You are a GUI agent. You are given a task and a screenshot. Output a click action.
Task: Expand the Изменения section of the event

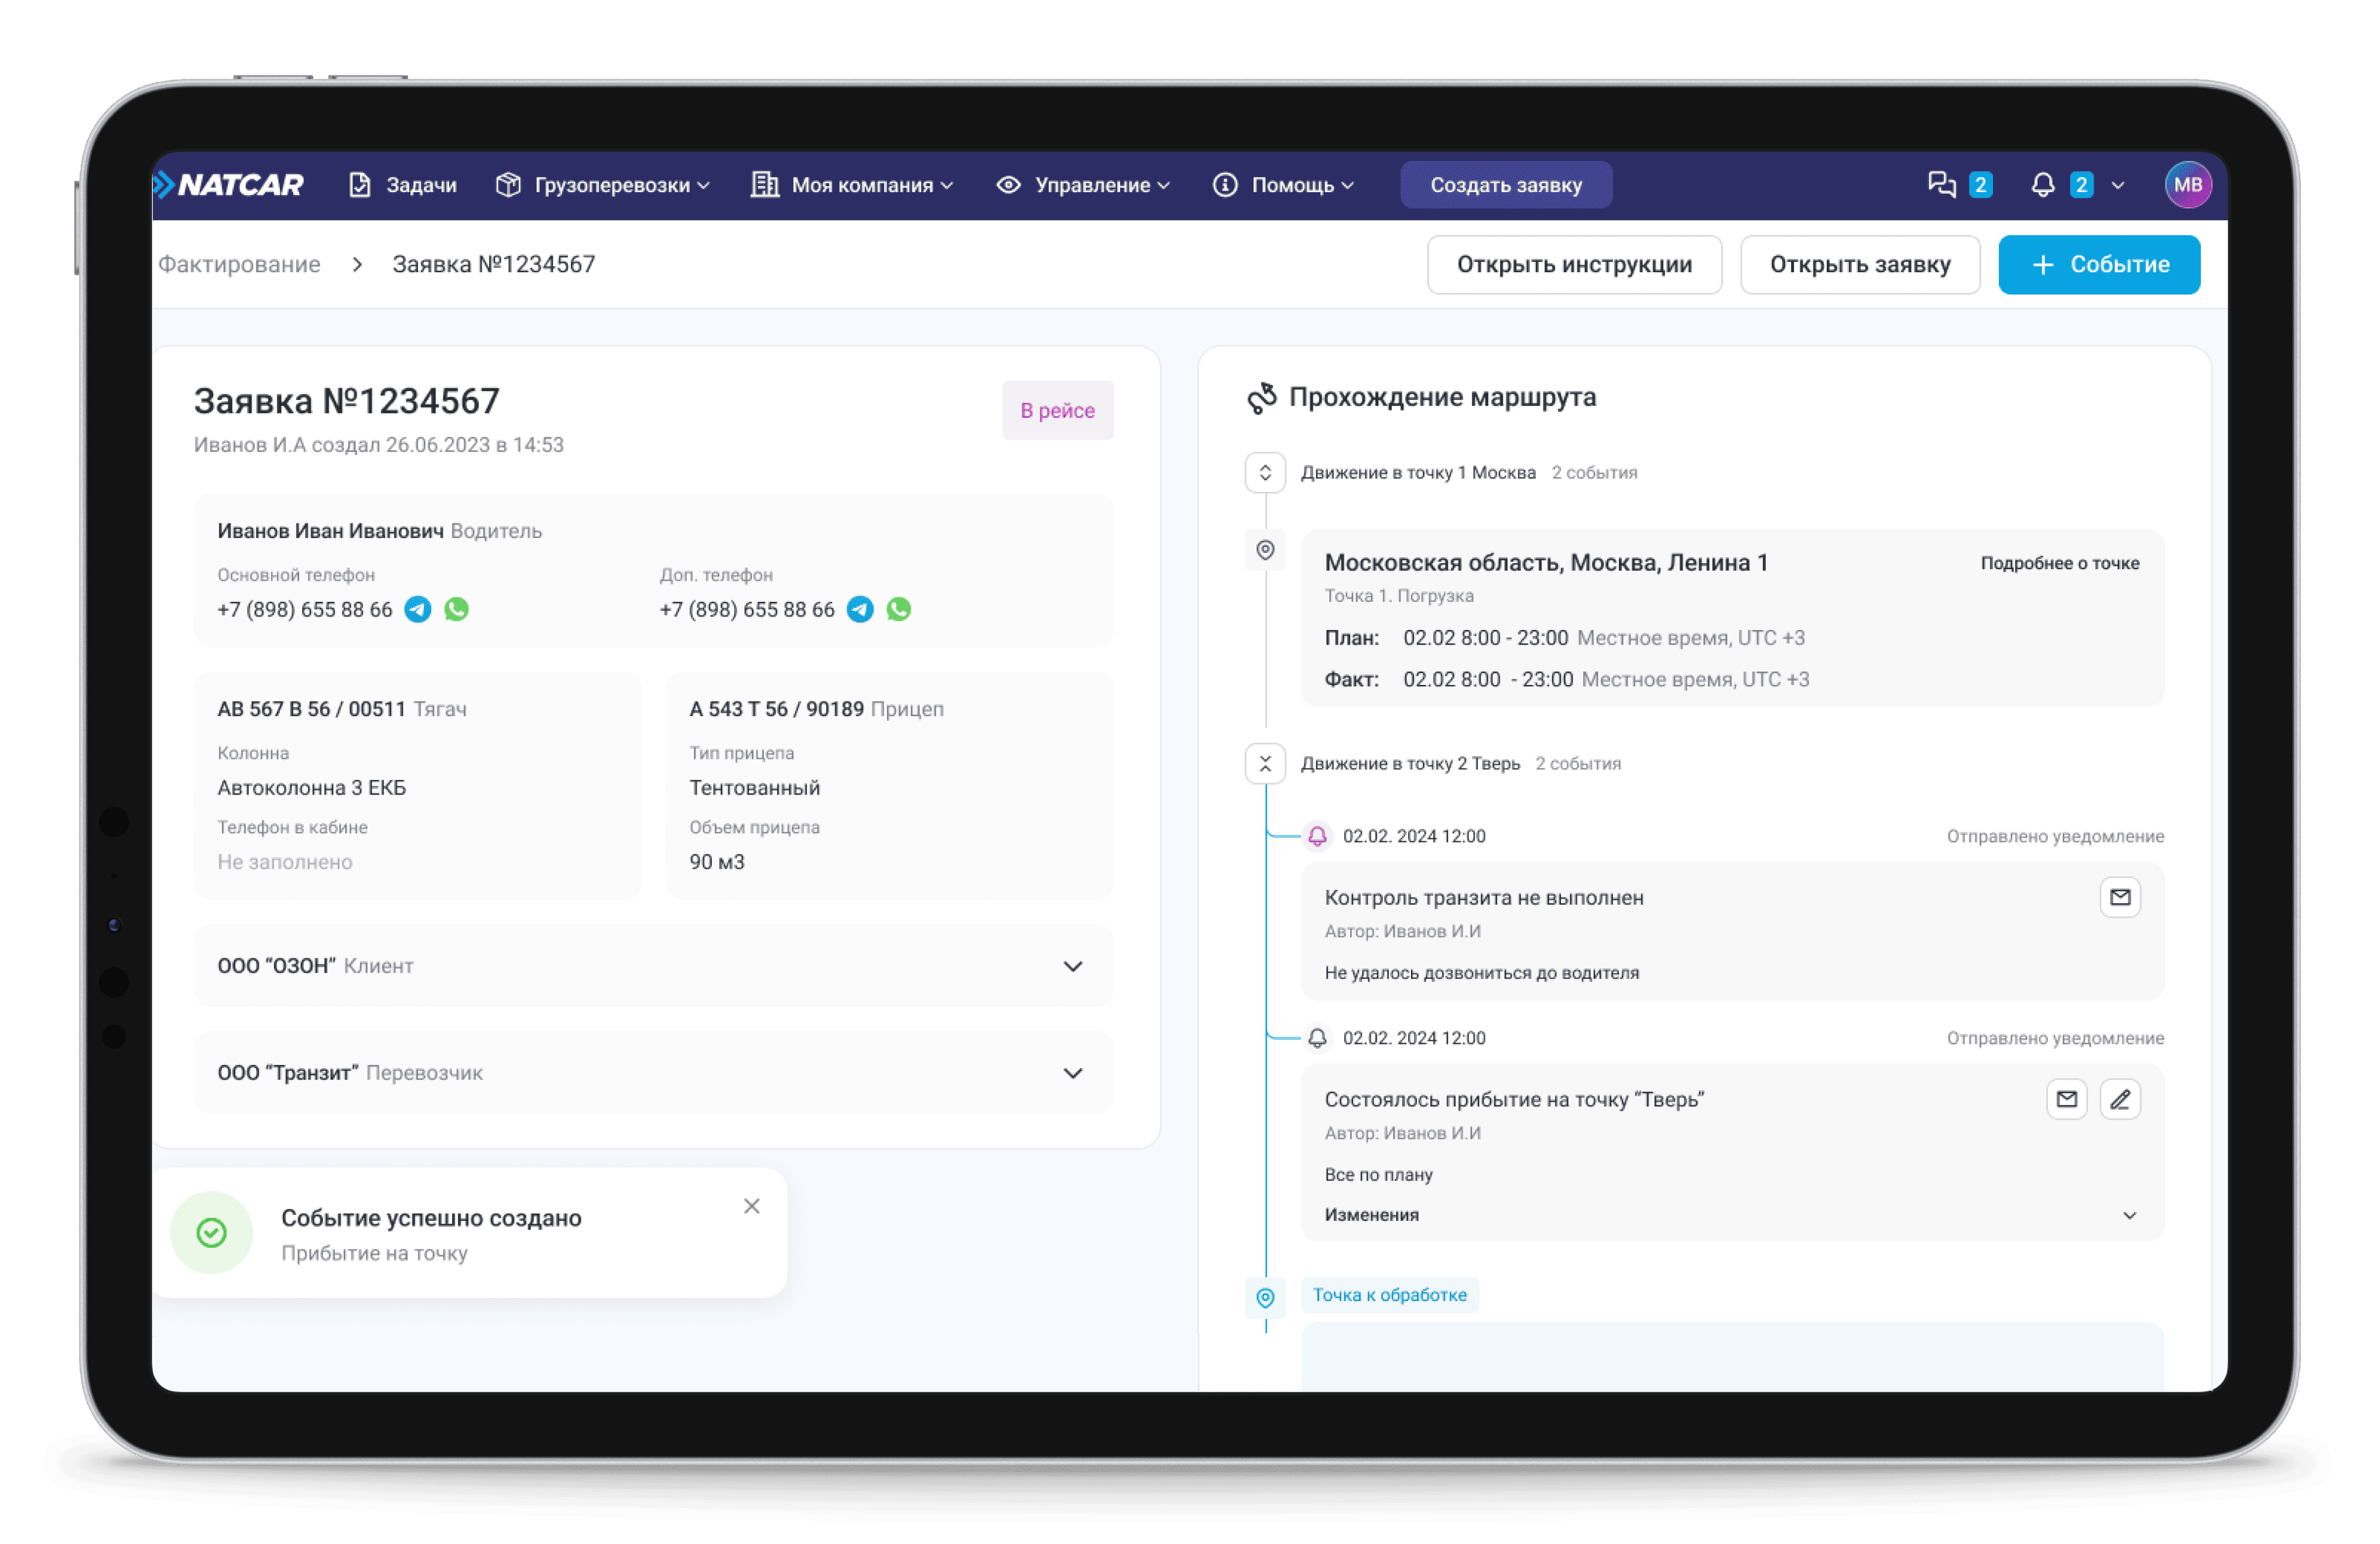[x=2129, y=1215]
